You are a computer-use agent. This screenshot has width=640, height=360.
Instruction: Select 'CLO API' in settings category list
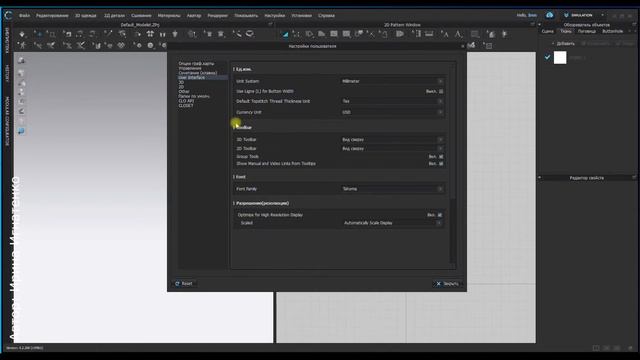point(186,101)
